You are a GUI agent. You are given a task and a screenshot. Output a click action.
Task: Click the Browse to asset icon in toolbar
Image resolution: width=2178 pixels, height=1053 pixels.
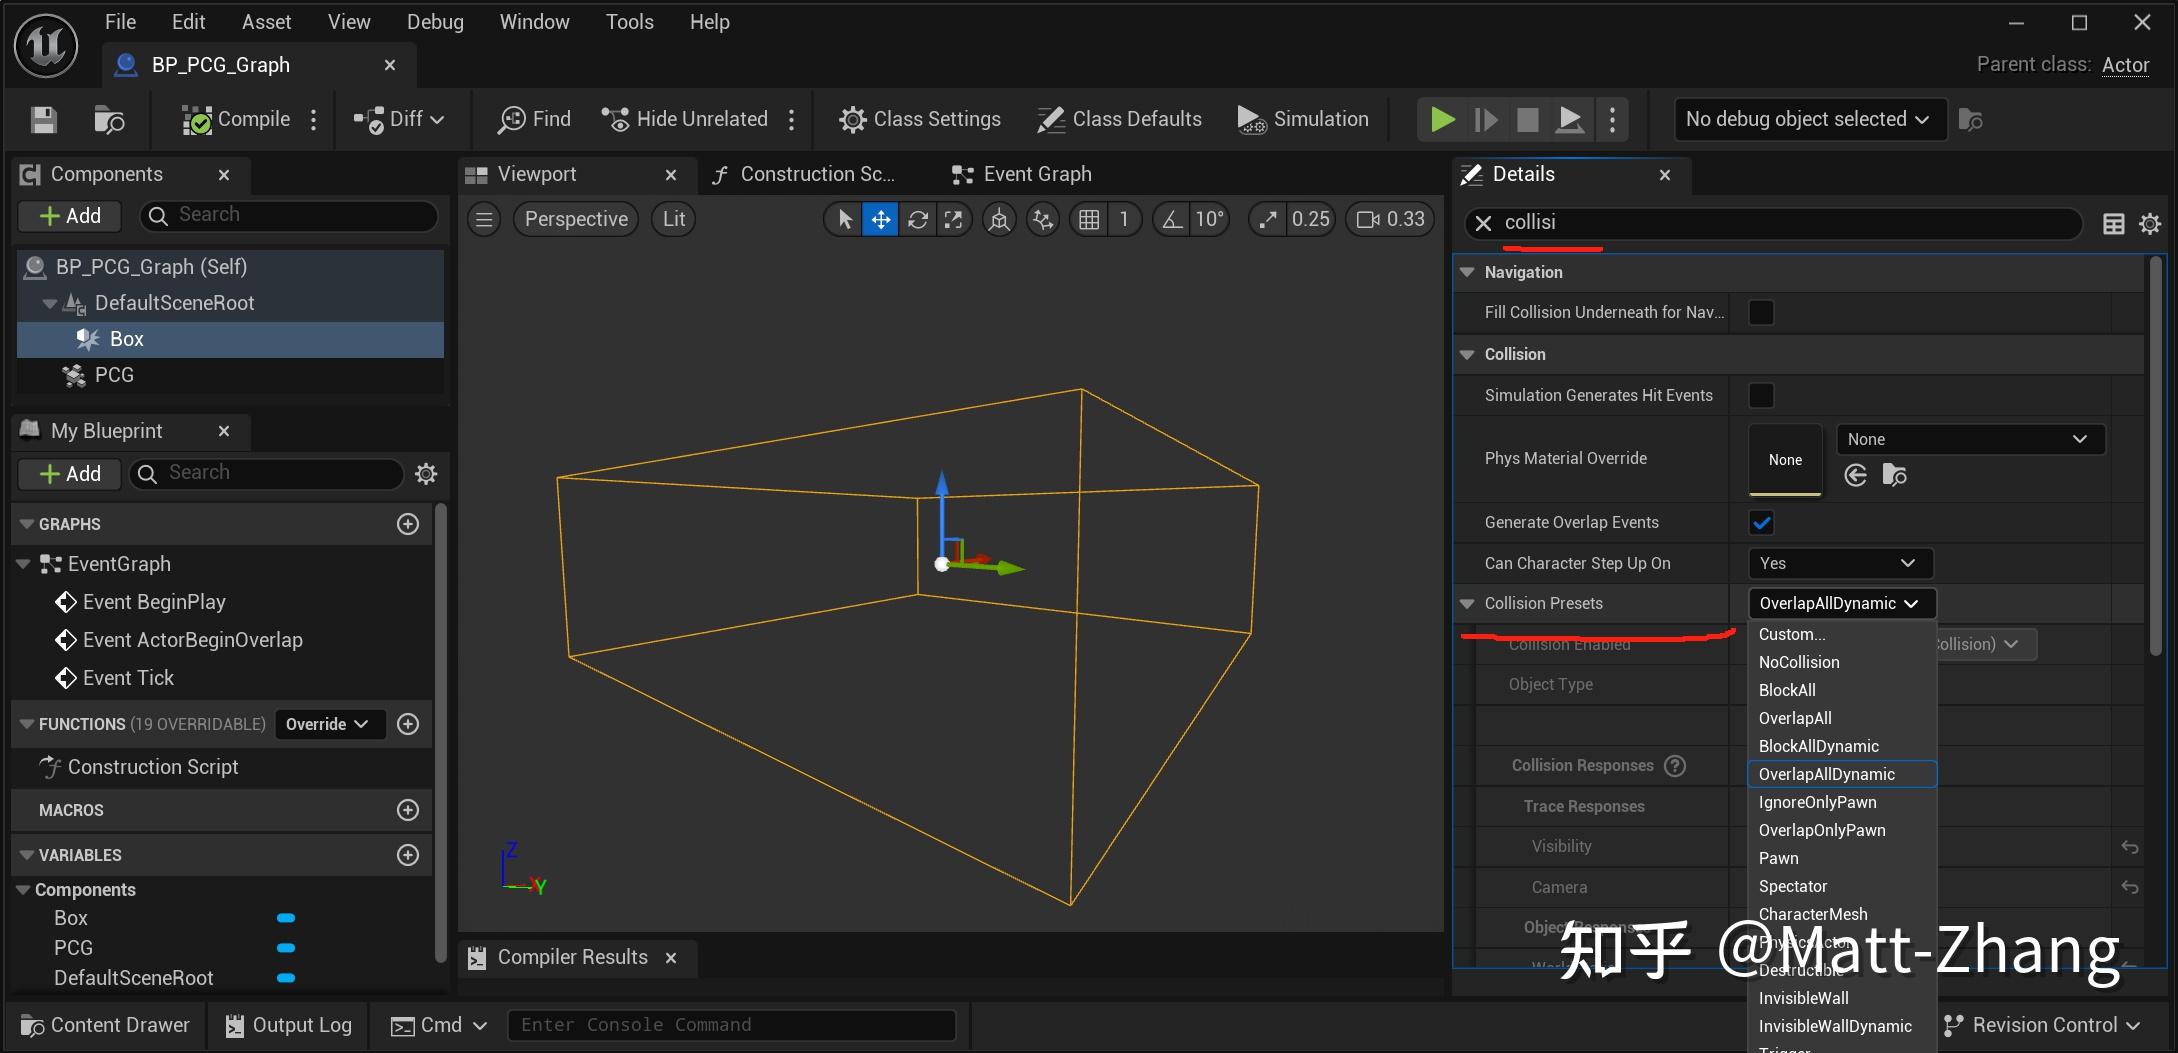click(x=108, y=120)
